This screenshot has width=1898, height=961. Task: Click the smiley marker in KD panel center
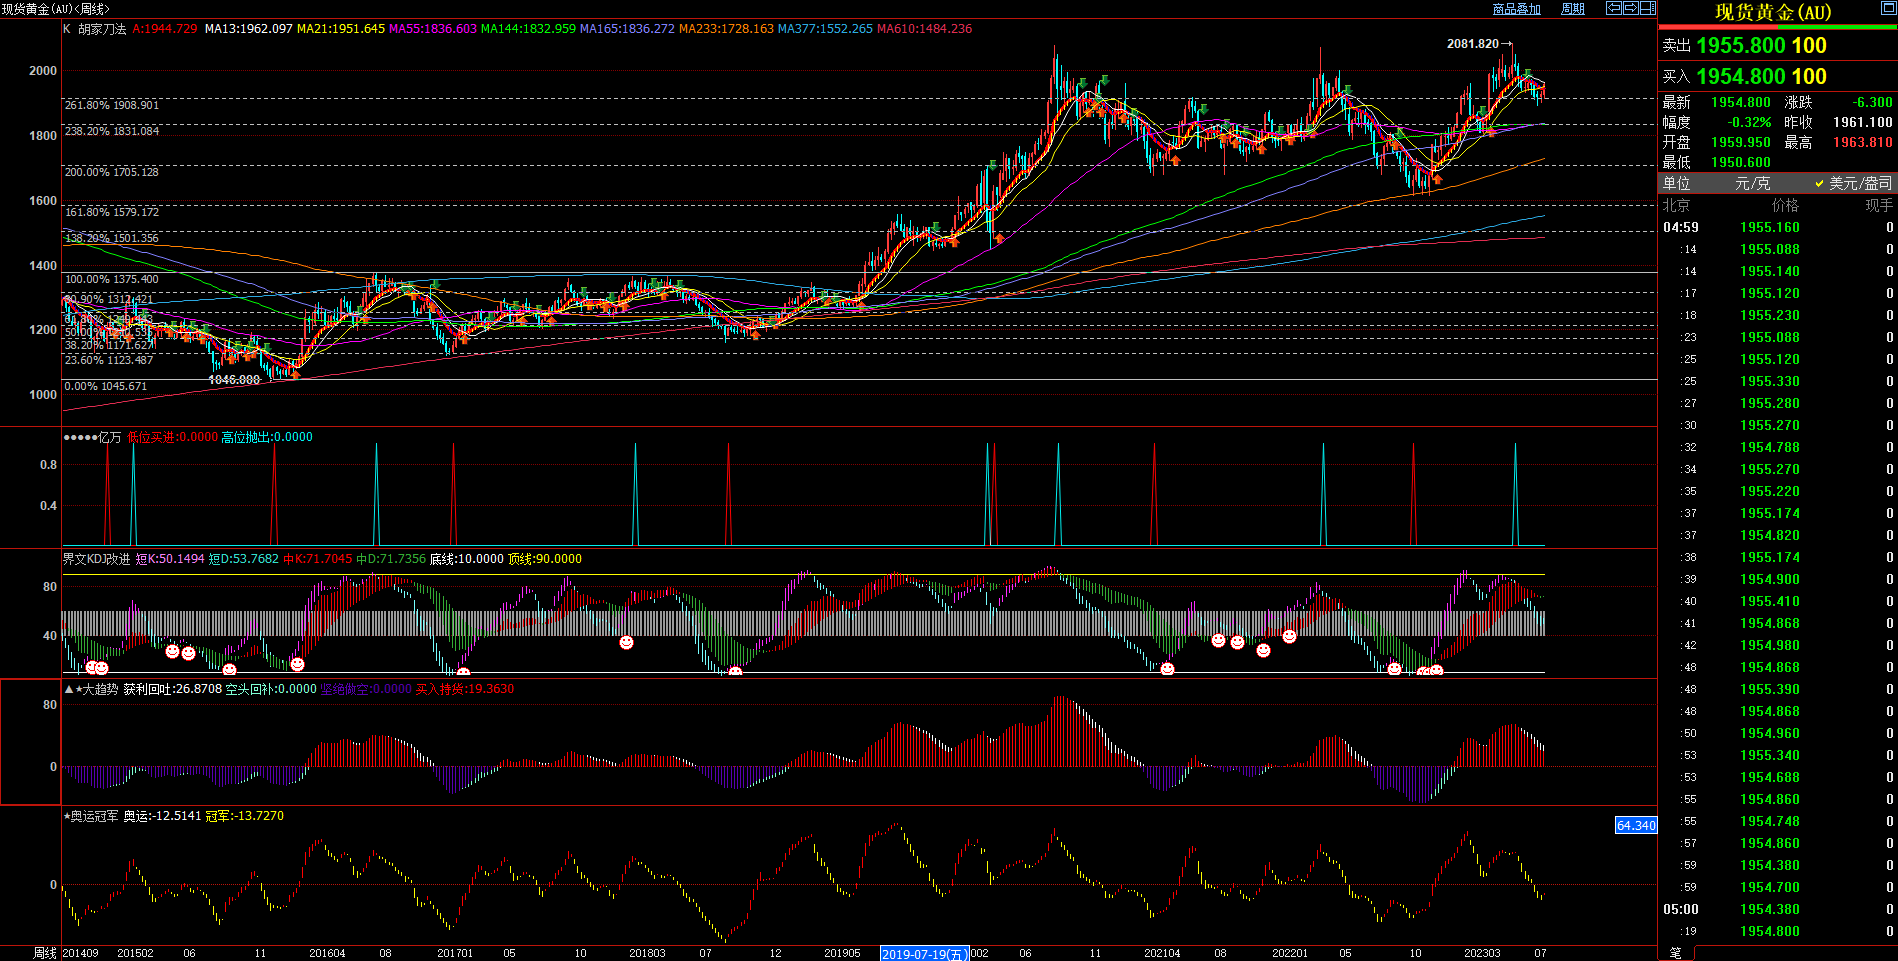coord(626,642)
